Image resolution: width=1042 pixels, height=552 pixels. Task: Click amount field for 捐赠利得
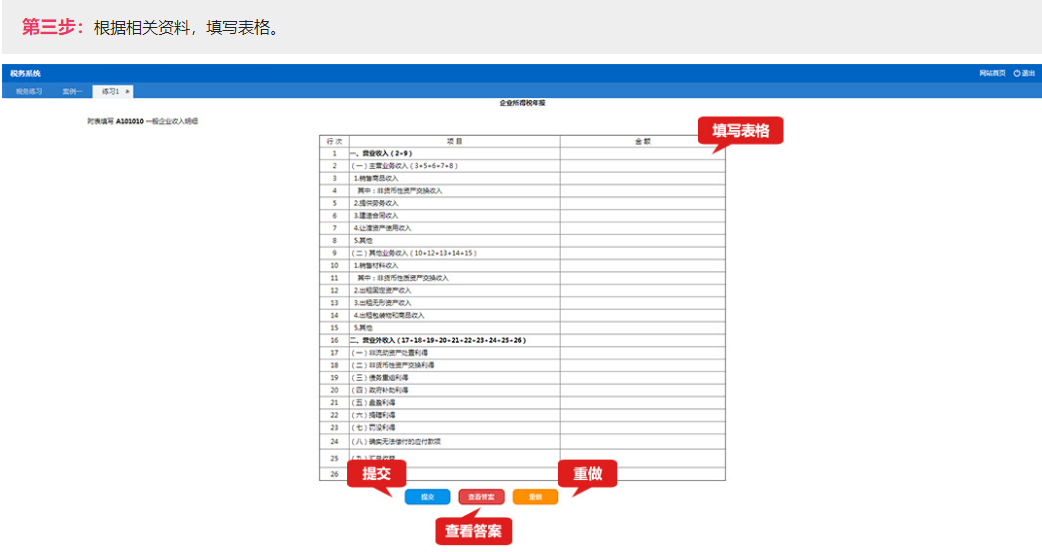click(x=643, y=415)
